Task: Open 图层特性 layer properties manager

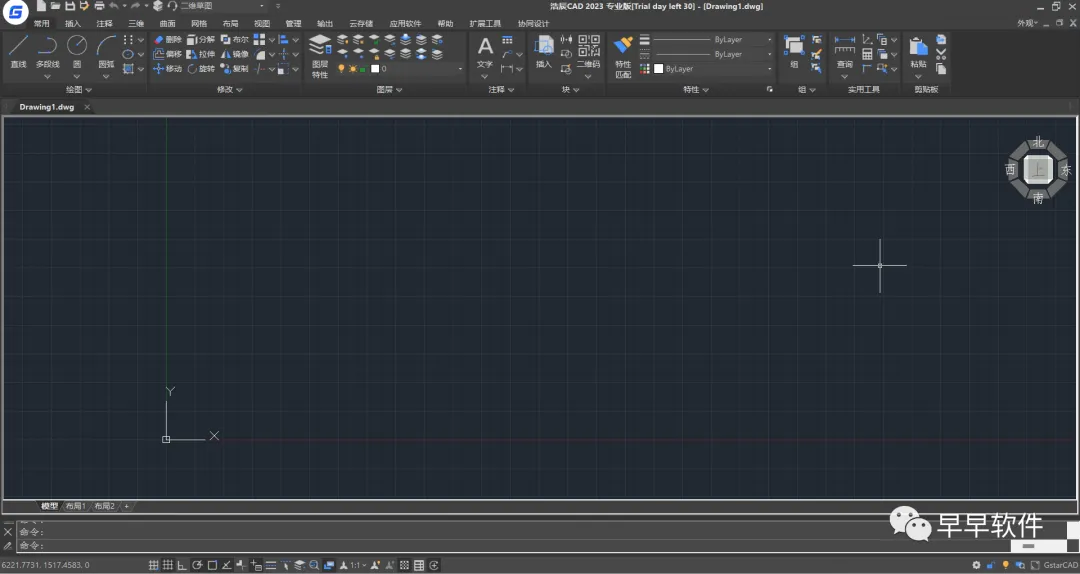Action: pos(320,57)
